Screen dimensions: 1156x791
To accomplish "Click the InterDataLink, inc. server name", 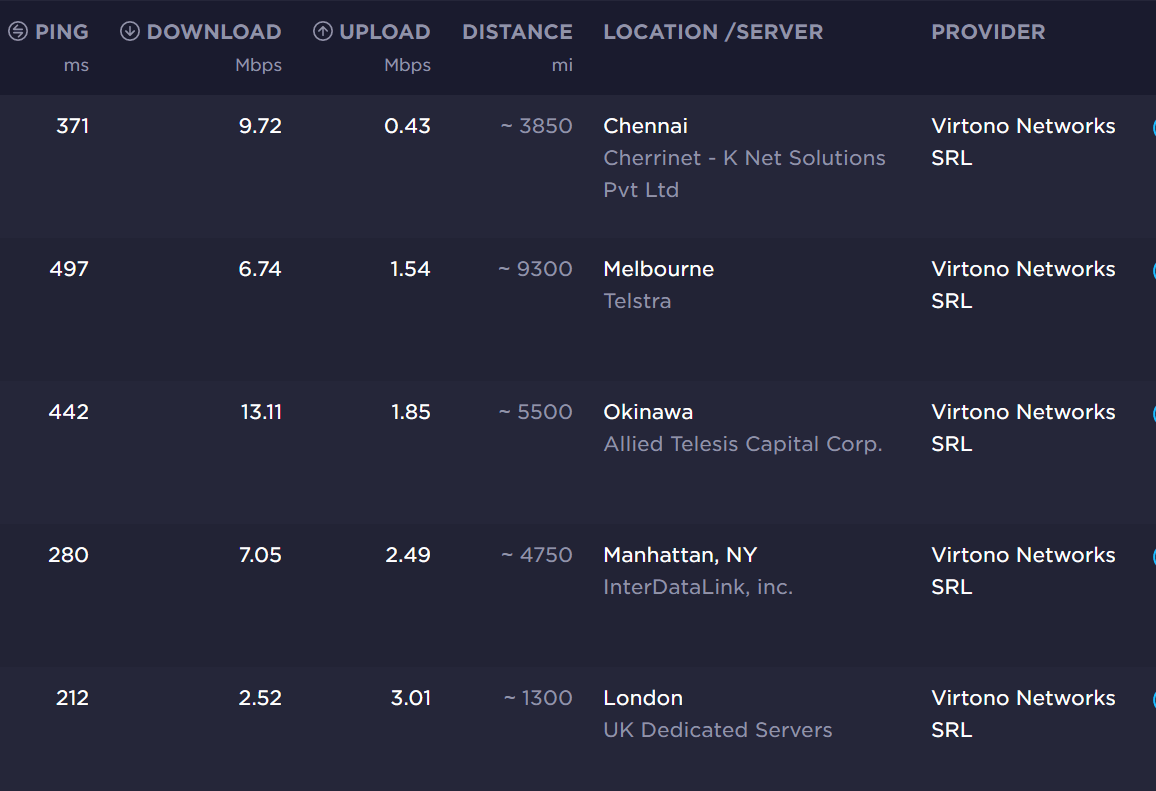I will [697, 588].
